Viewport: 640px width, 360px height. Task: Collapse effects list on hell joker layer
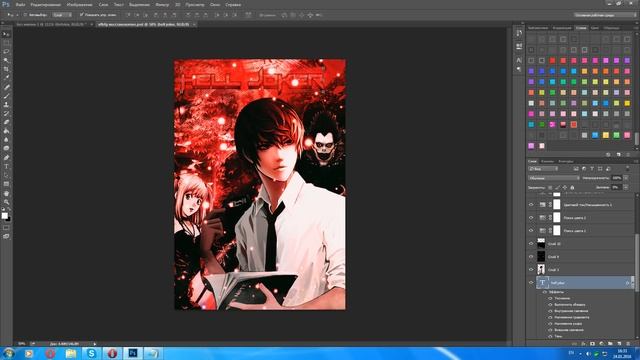coord(632,282)
